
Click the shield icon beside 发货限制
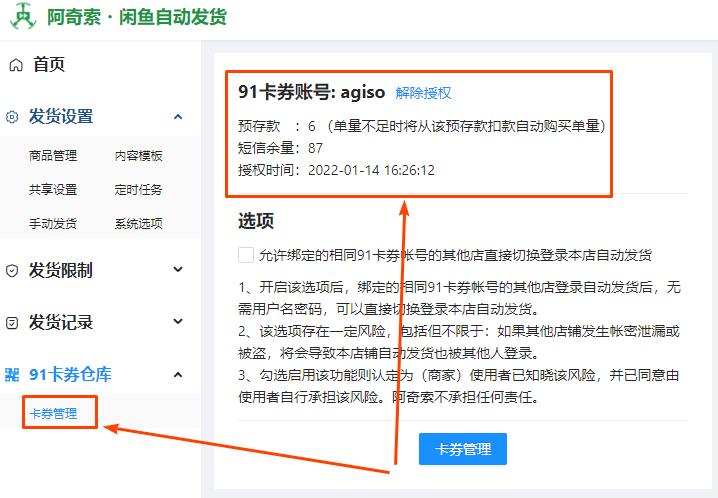pos(12,271)
